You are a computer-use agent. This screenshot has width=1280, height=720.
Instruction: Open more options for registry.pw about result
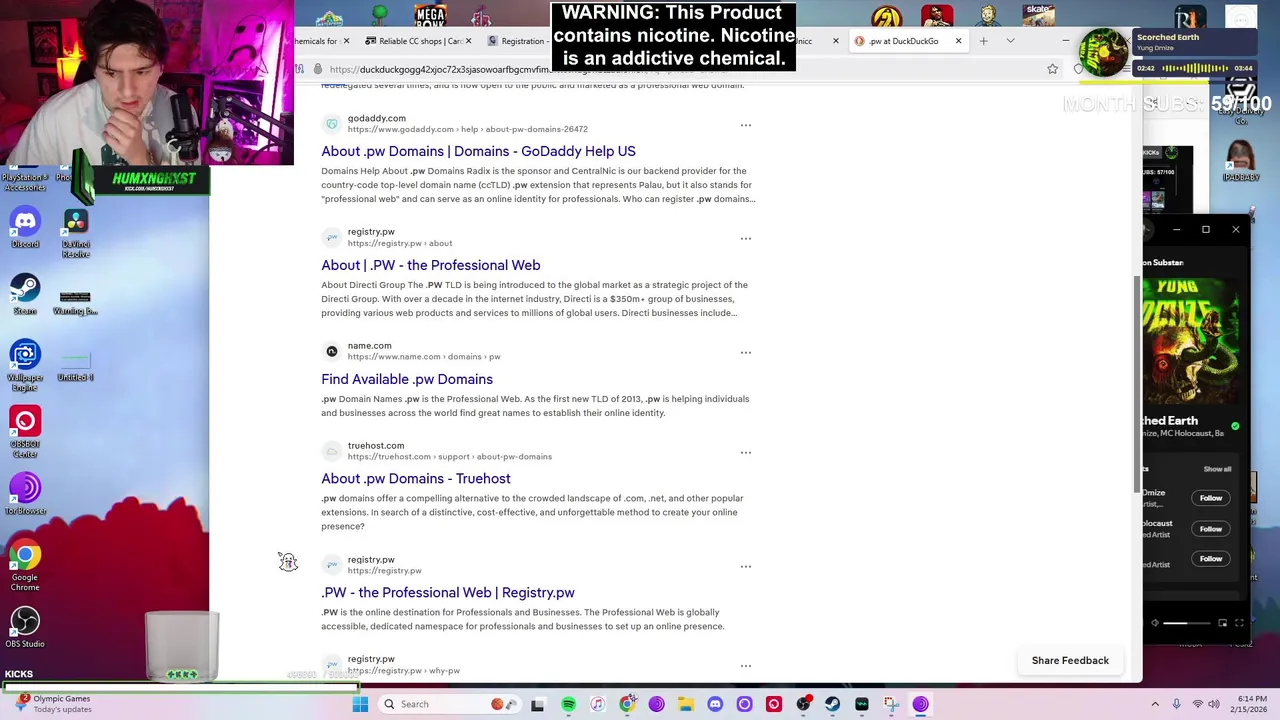[745, 239]
